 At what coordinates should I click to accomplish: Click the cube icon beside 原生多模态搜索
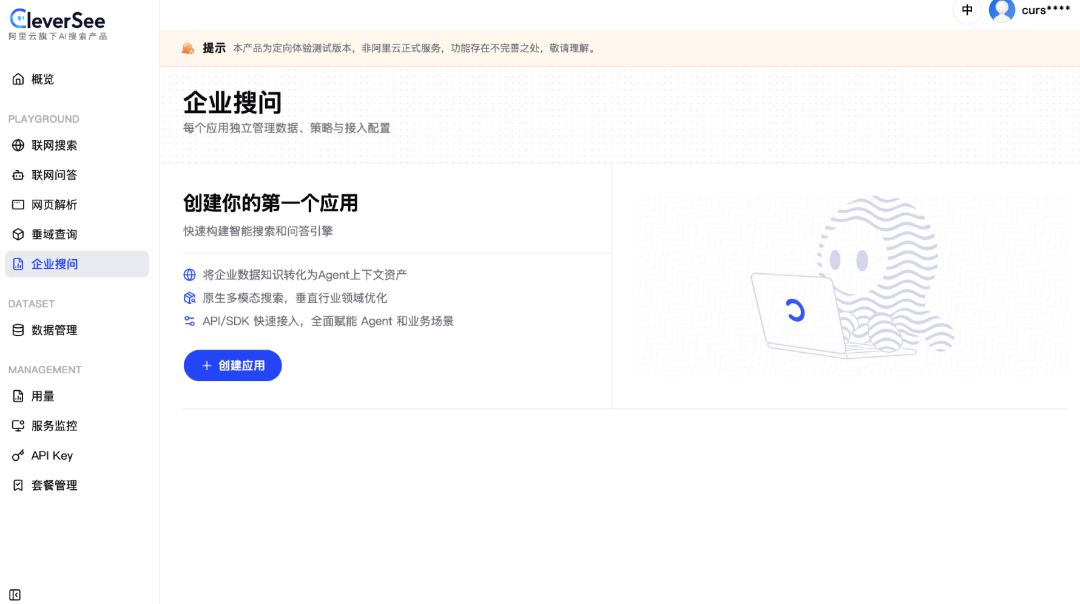click(189, 298)
